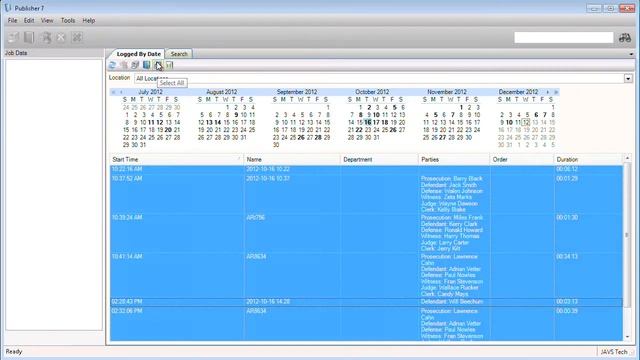Expand the Location dropdown arrow
640x360 pixels.
pyautogui.click(x=628, y=78)
